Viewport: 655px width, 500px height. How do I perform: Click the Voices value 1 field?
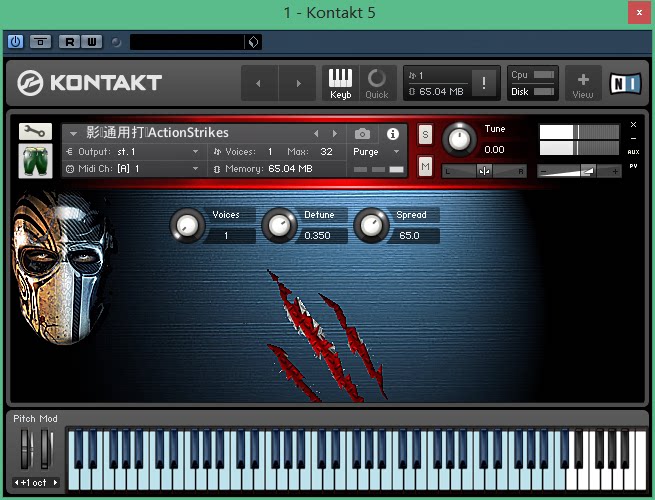[x=230, y=236]
